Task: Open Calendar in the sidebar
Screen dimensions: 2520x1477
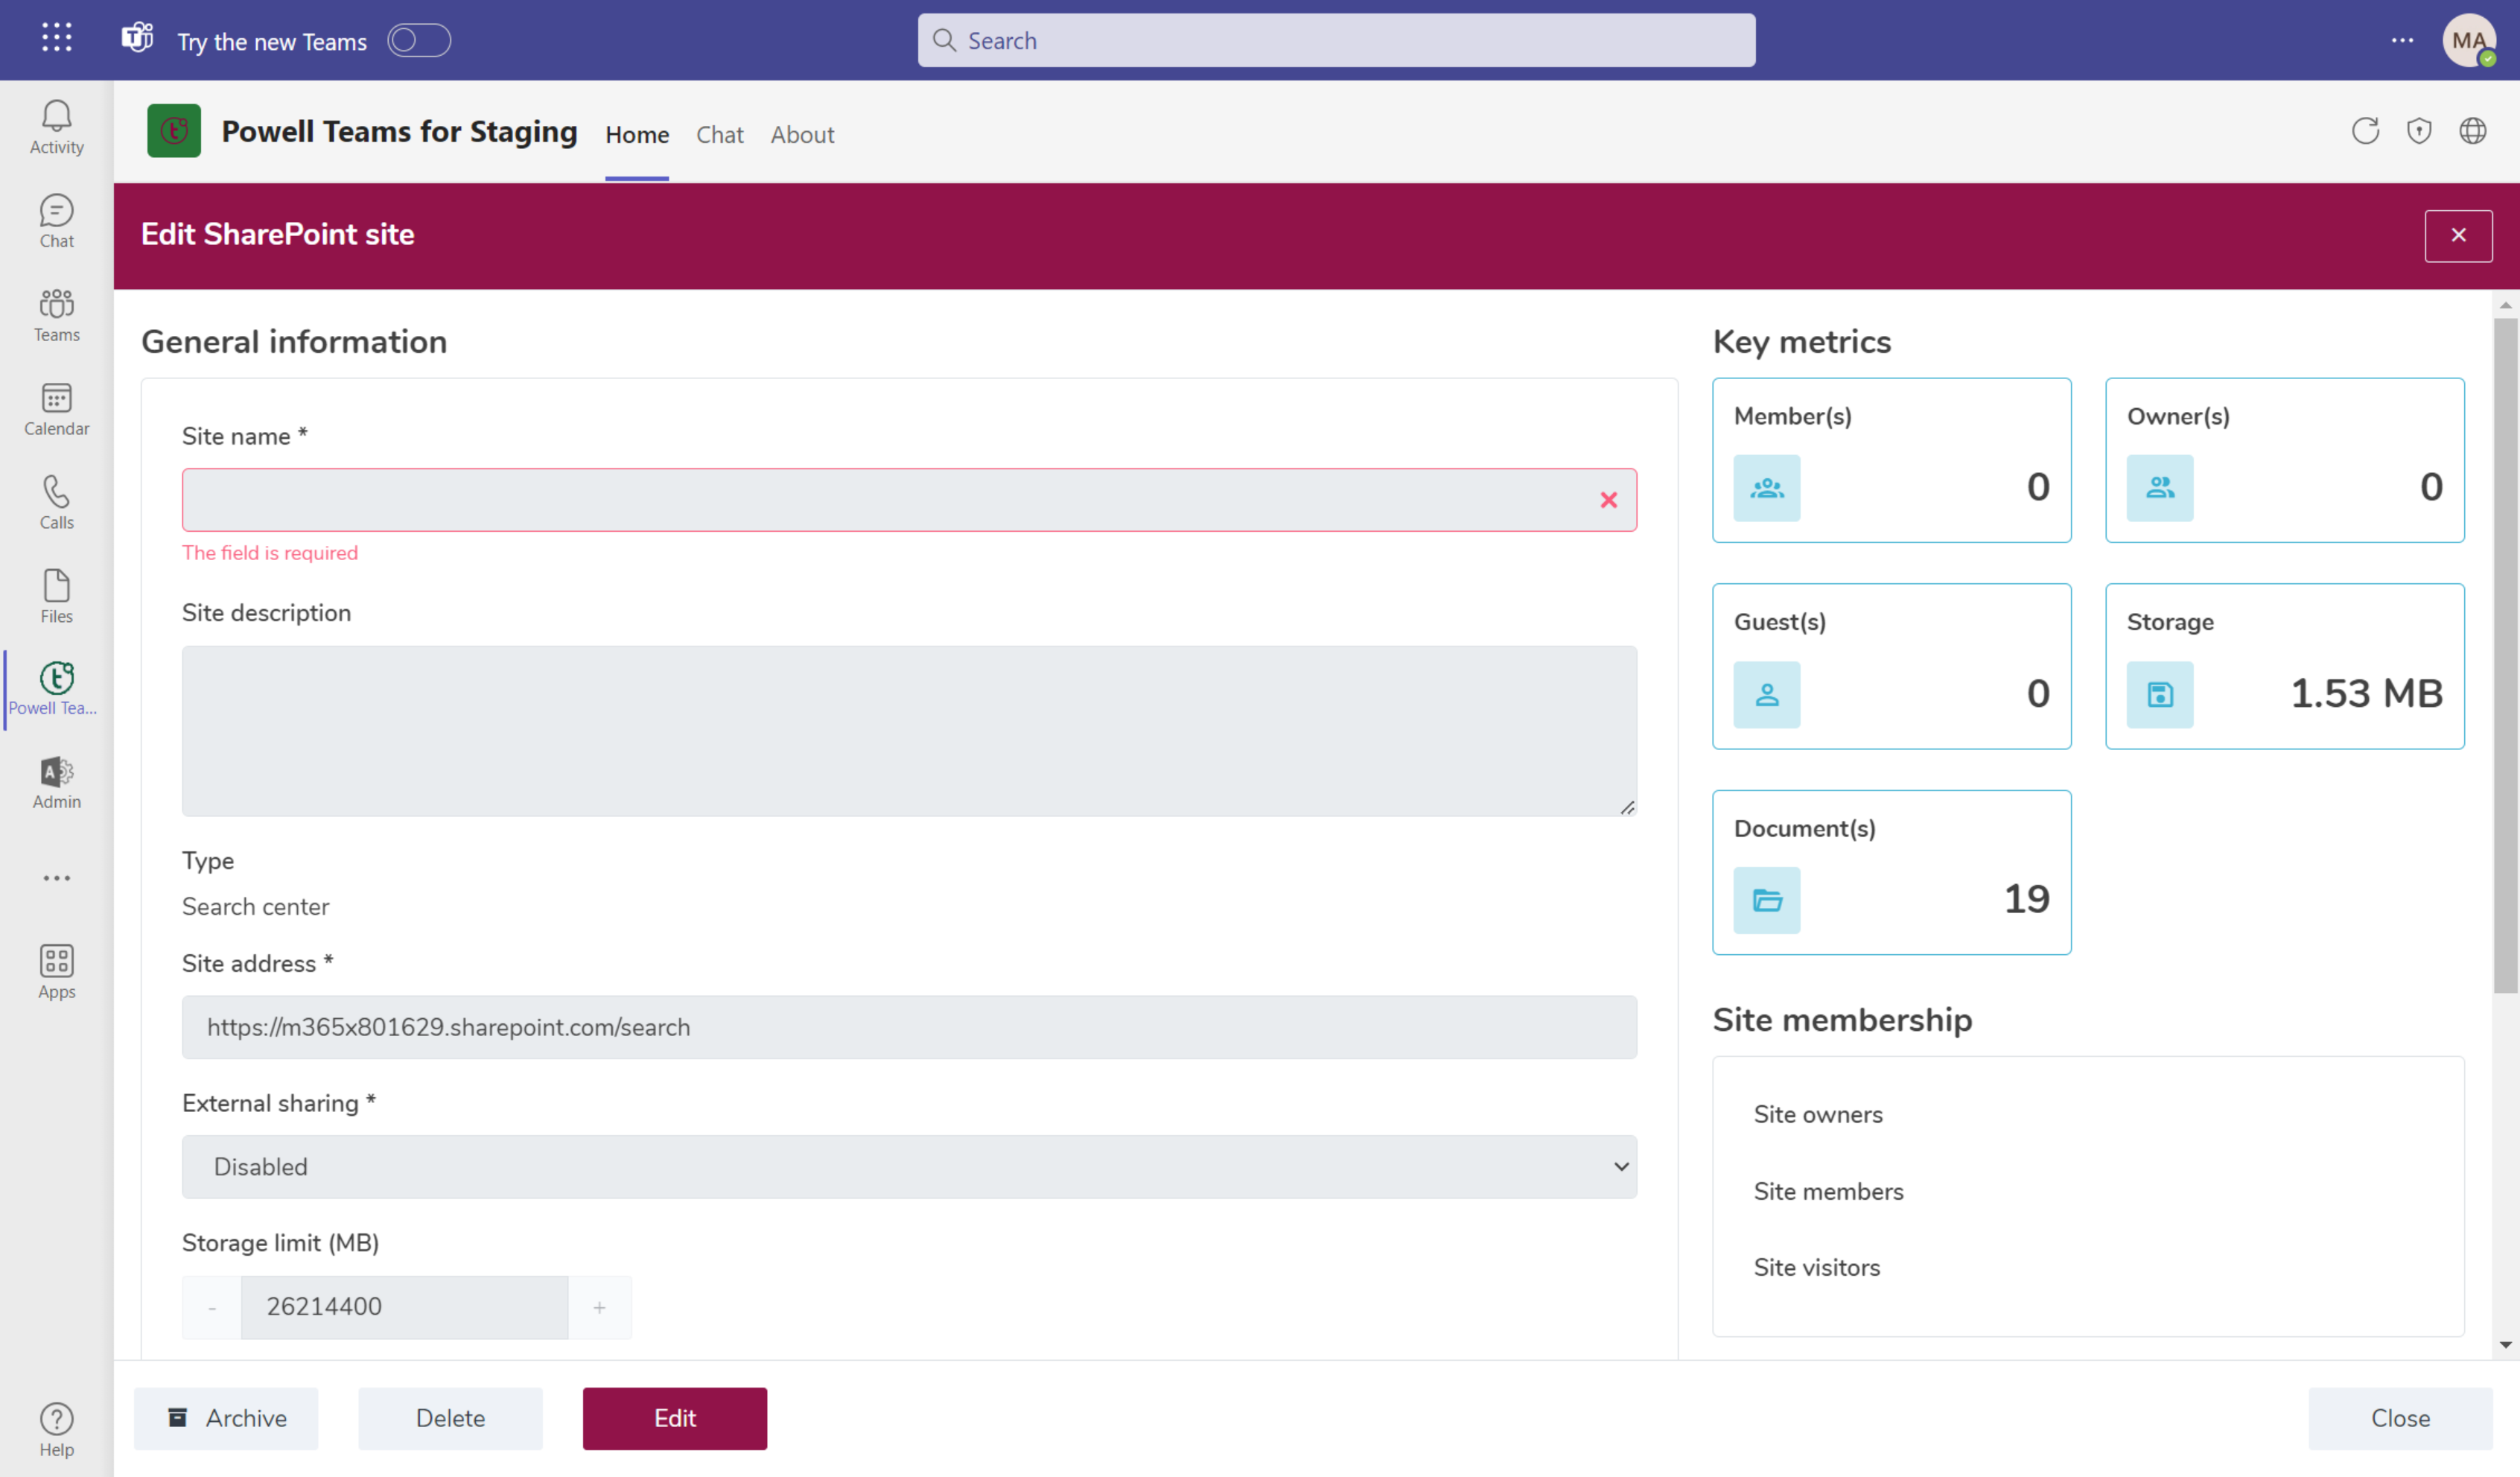Action: click(57, 409)
